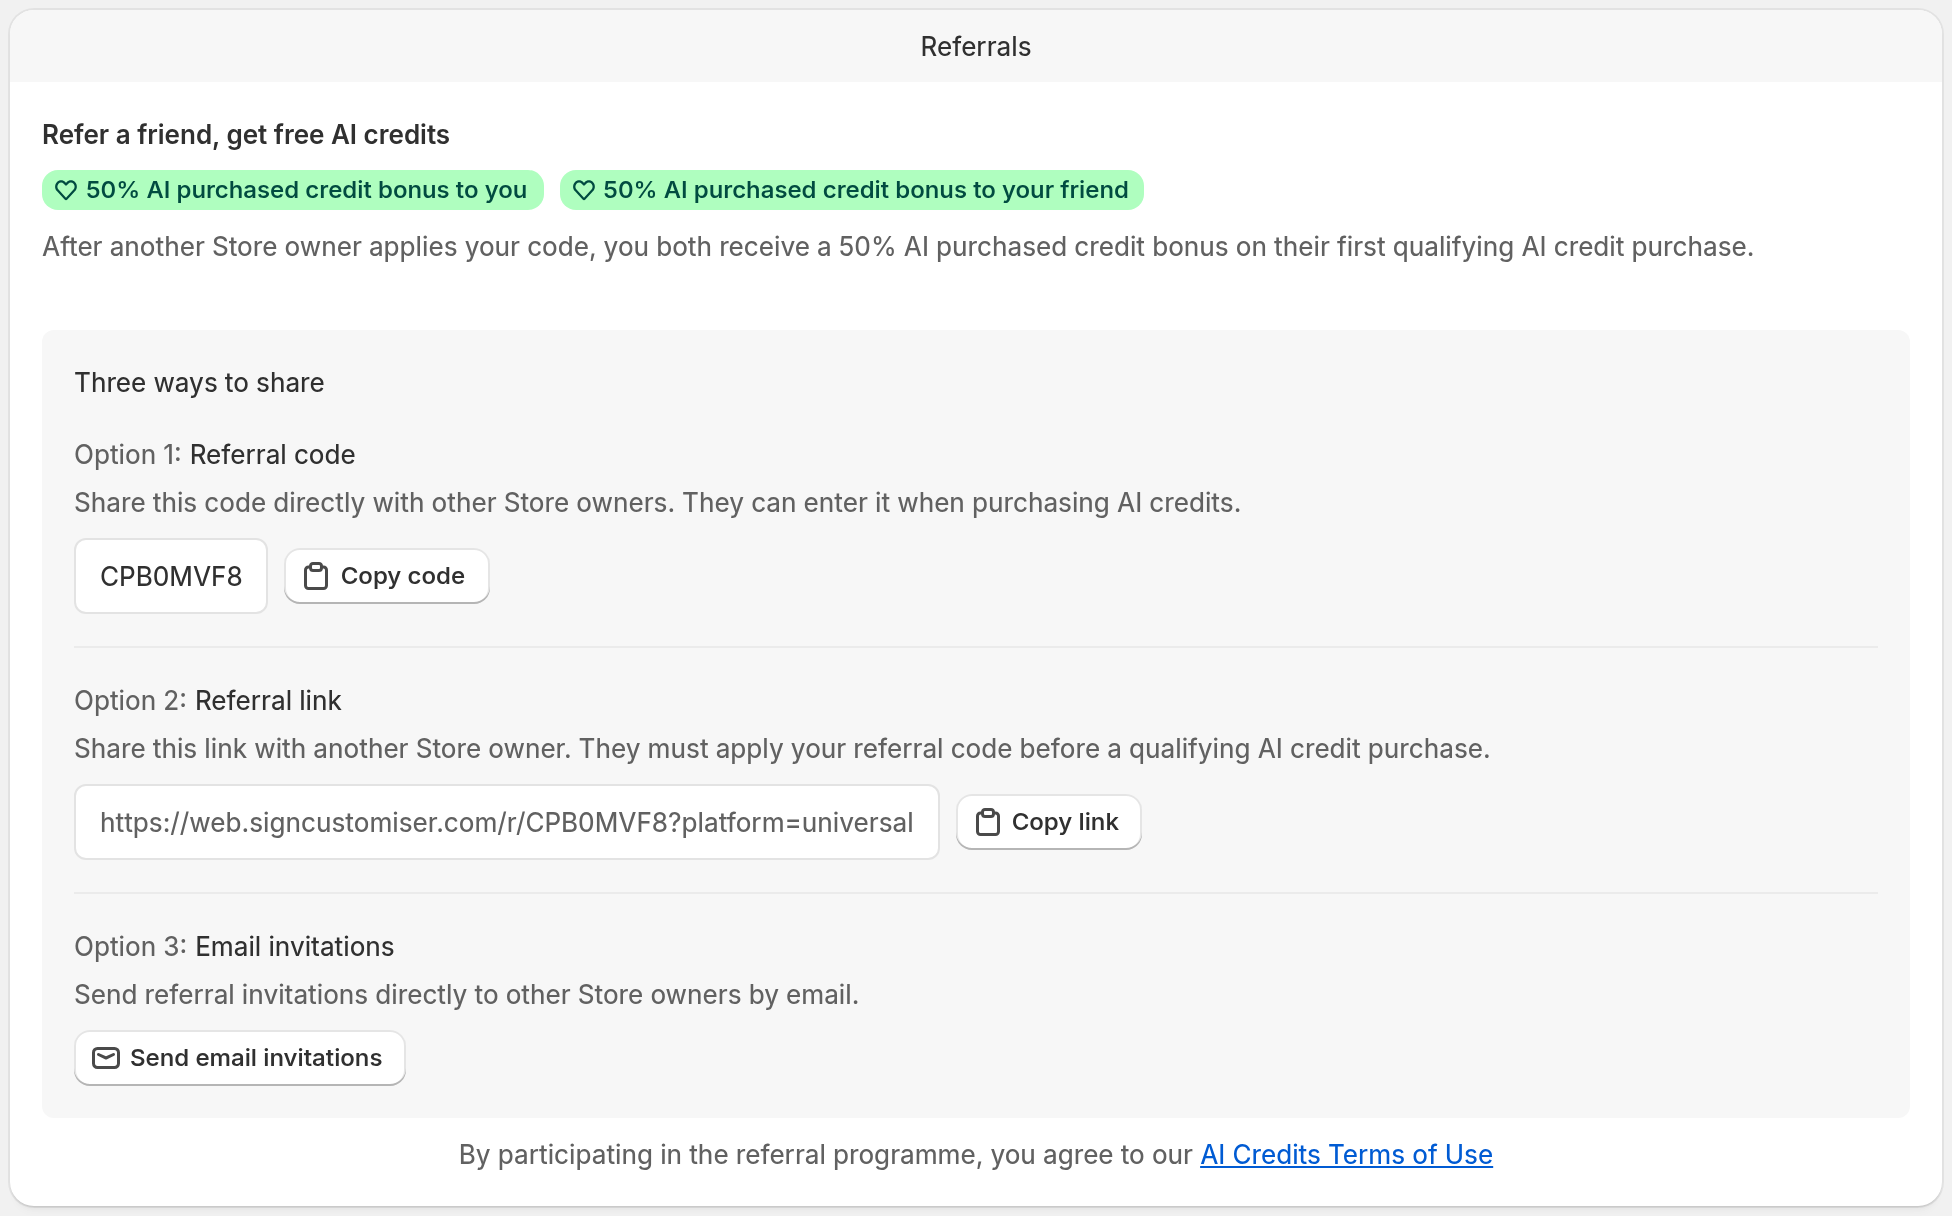Click the 'Three ways to share' heading
The width and height of the screenshot is (1952, 1216).
[199, 383]
